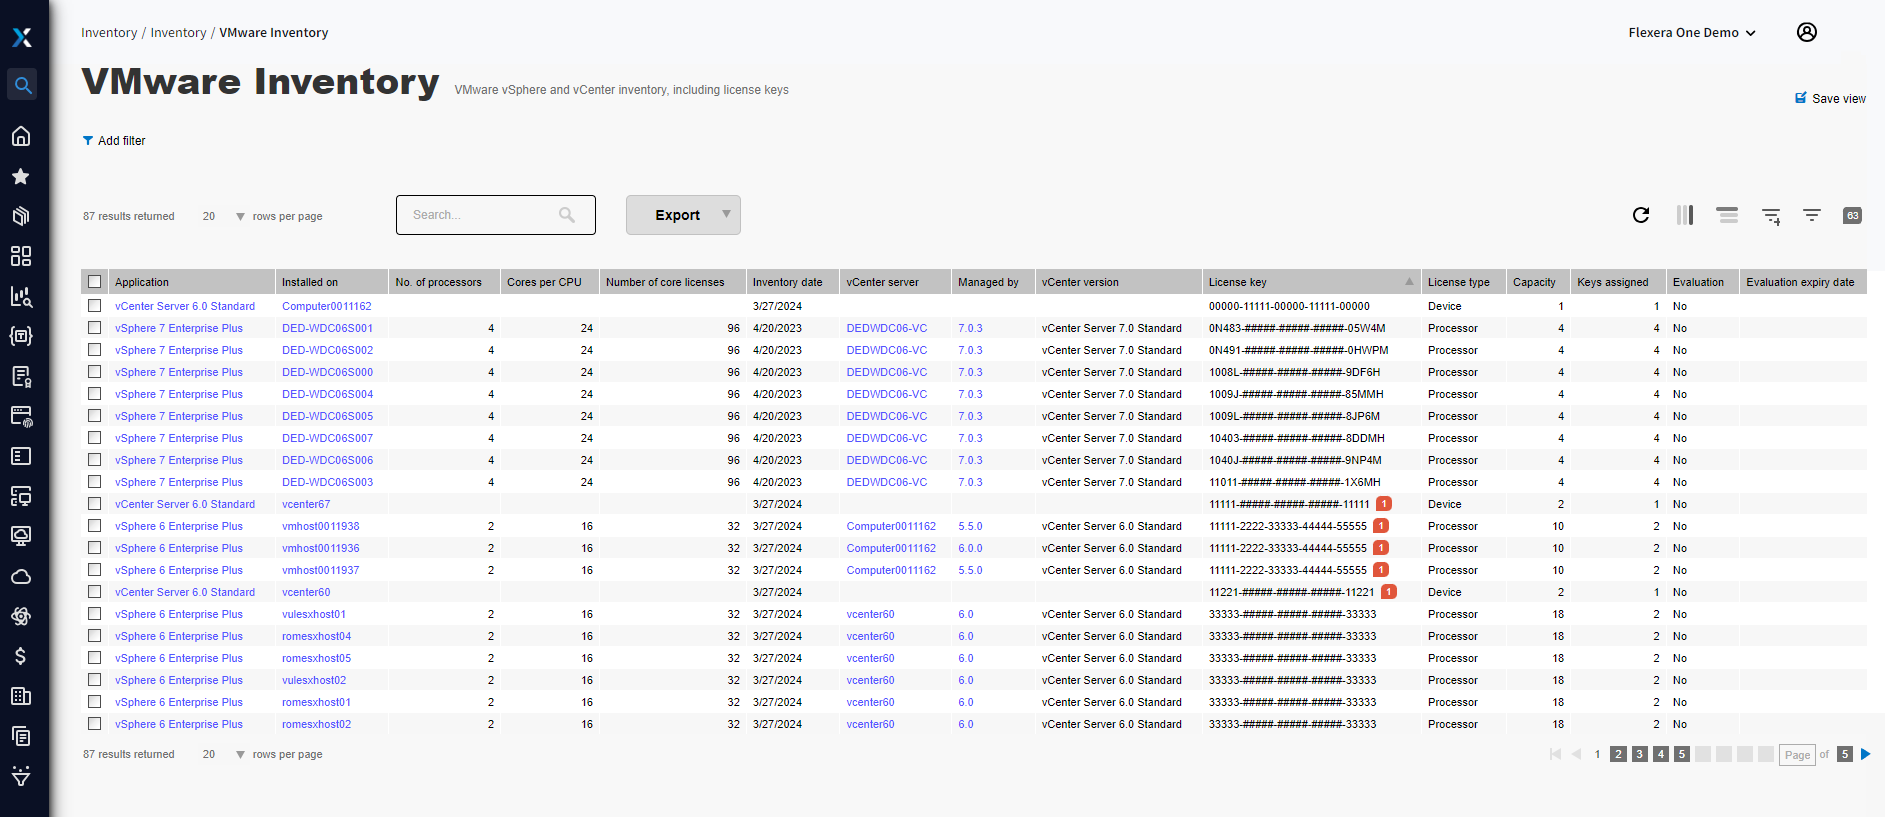Tick the select-all checkbox in header
The image size is (1885, 817).
95,282
